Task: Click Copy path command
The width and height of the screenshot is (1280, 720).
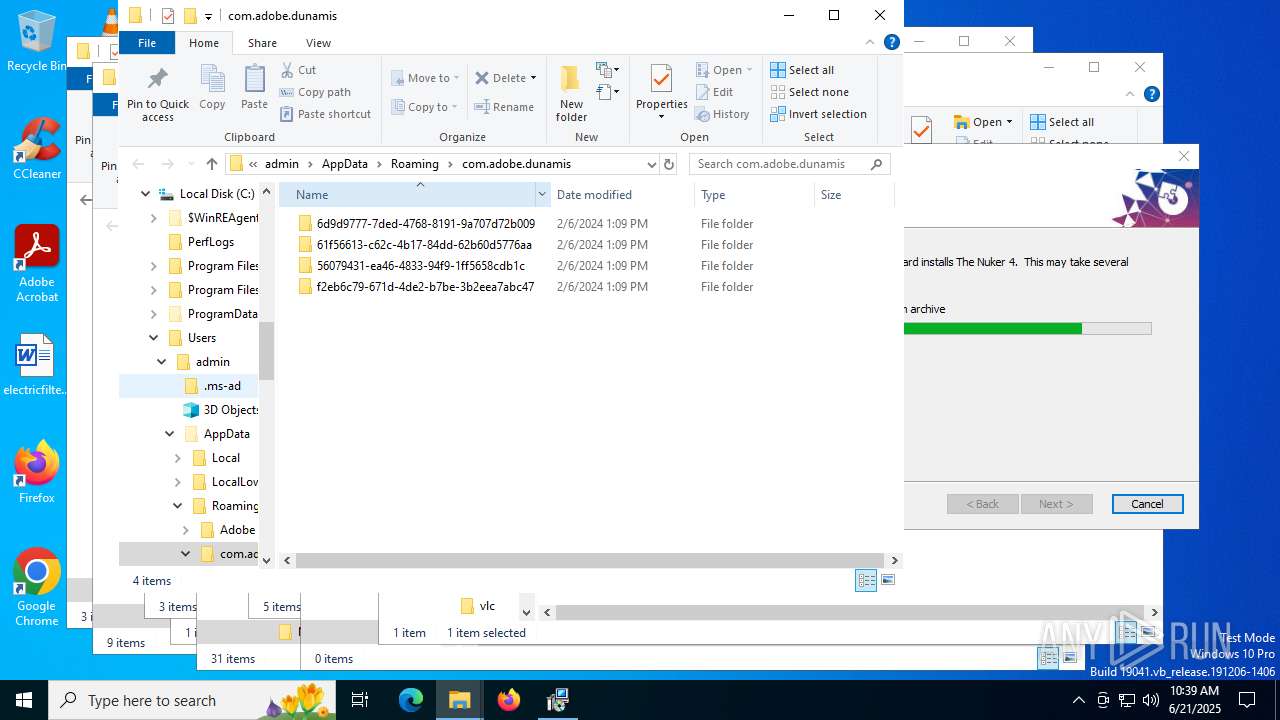Action: [x=315, y=92]
